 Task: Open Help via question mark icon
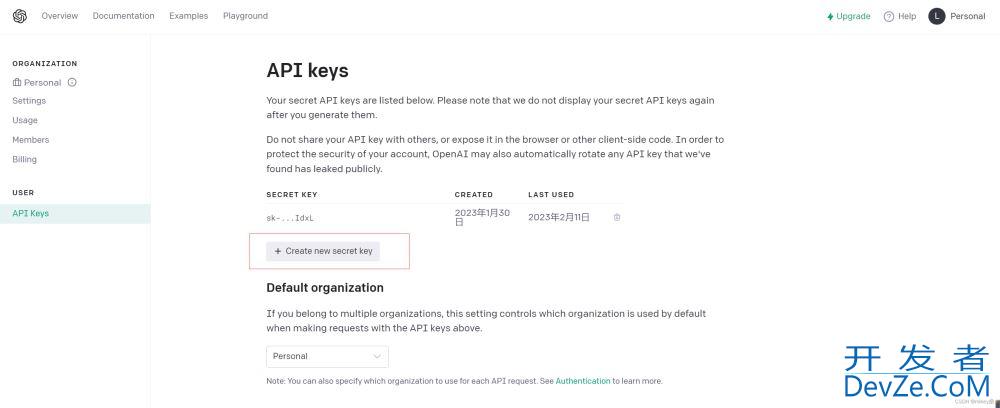pyautogui.click(x=888, y=17)
